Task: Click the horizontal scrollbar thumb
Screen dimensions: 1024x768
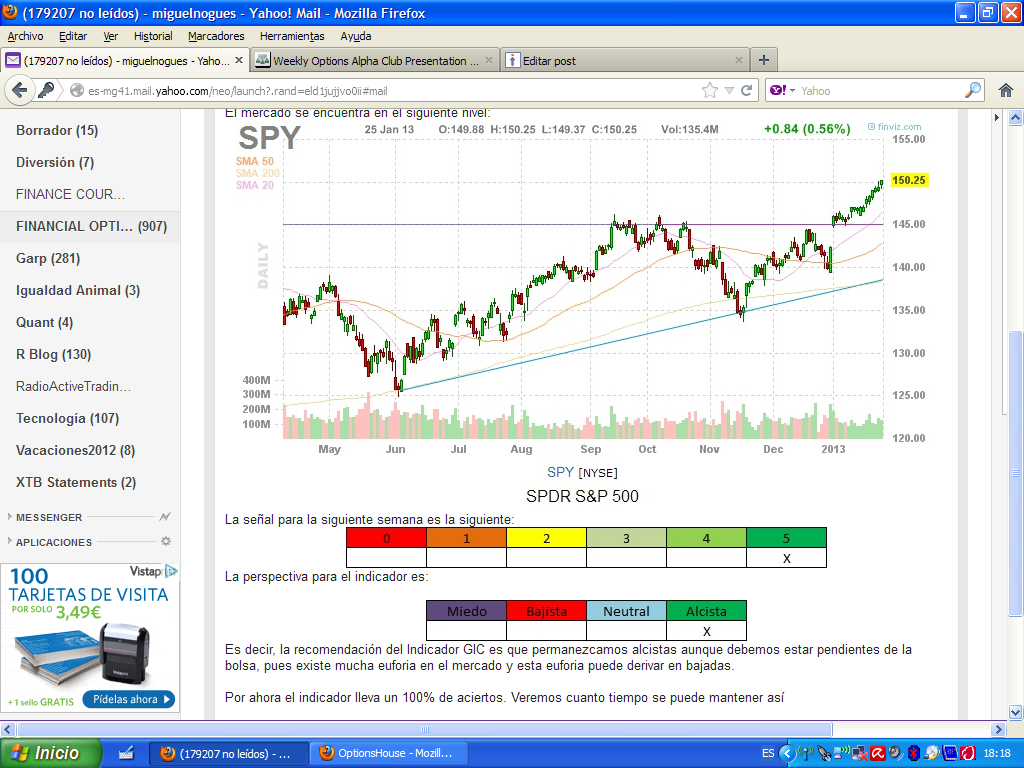Action: pos(424,729)
